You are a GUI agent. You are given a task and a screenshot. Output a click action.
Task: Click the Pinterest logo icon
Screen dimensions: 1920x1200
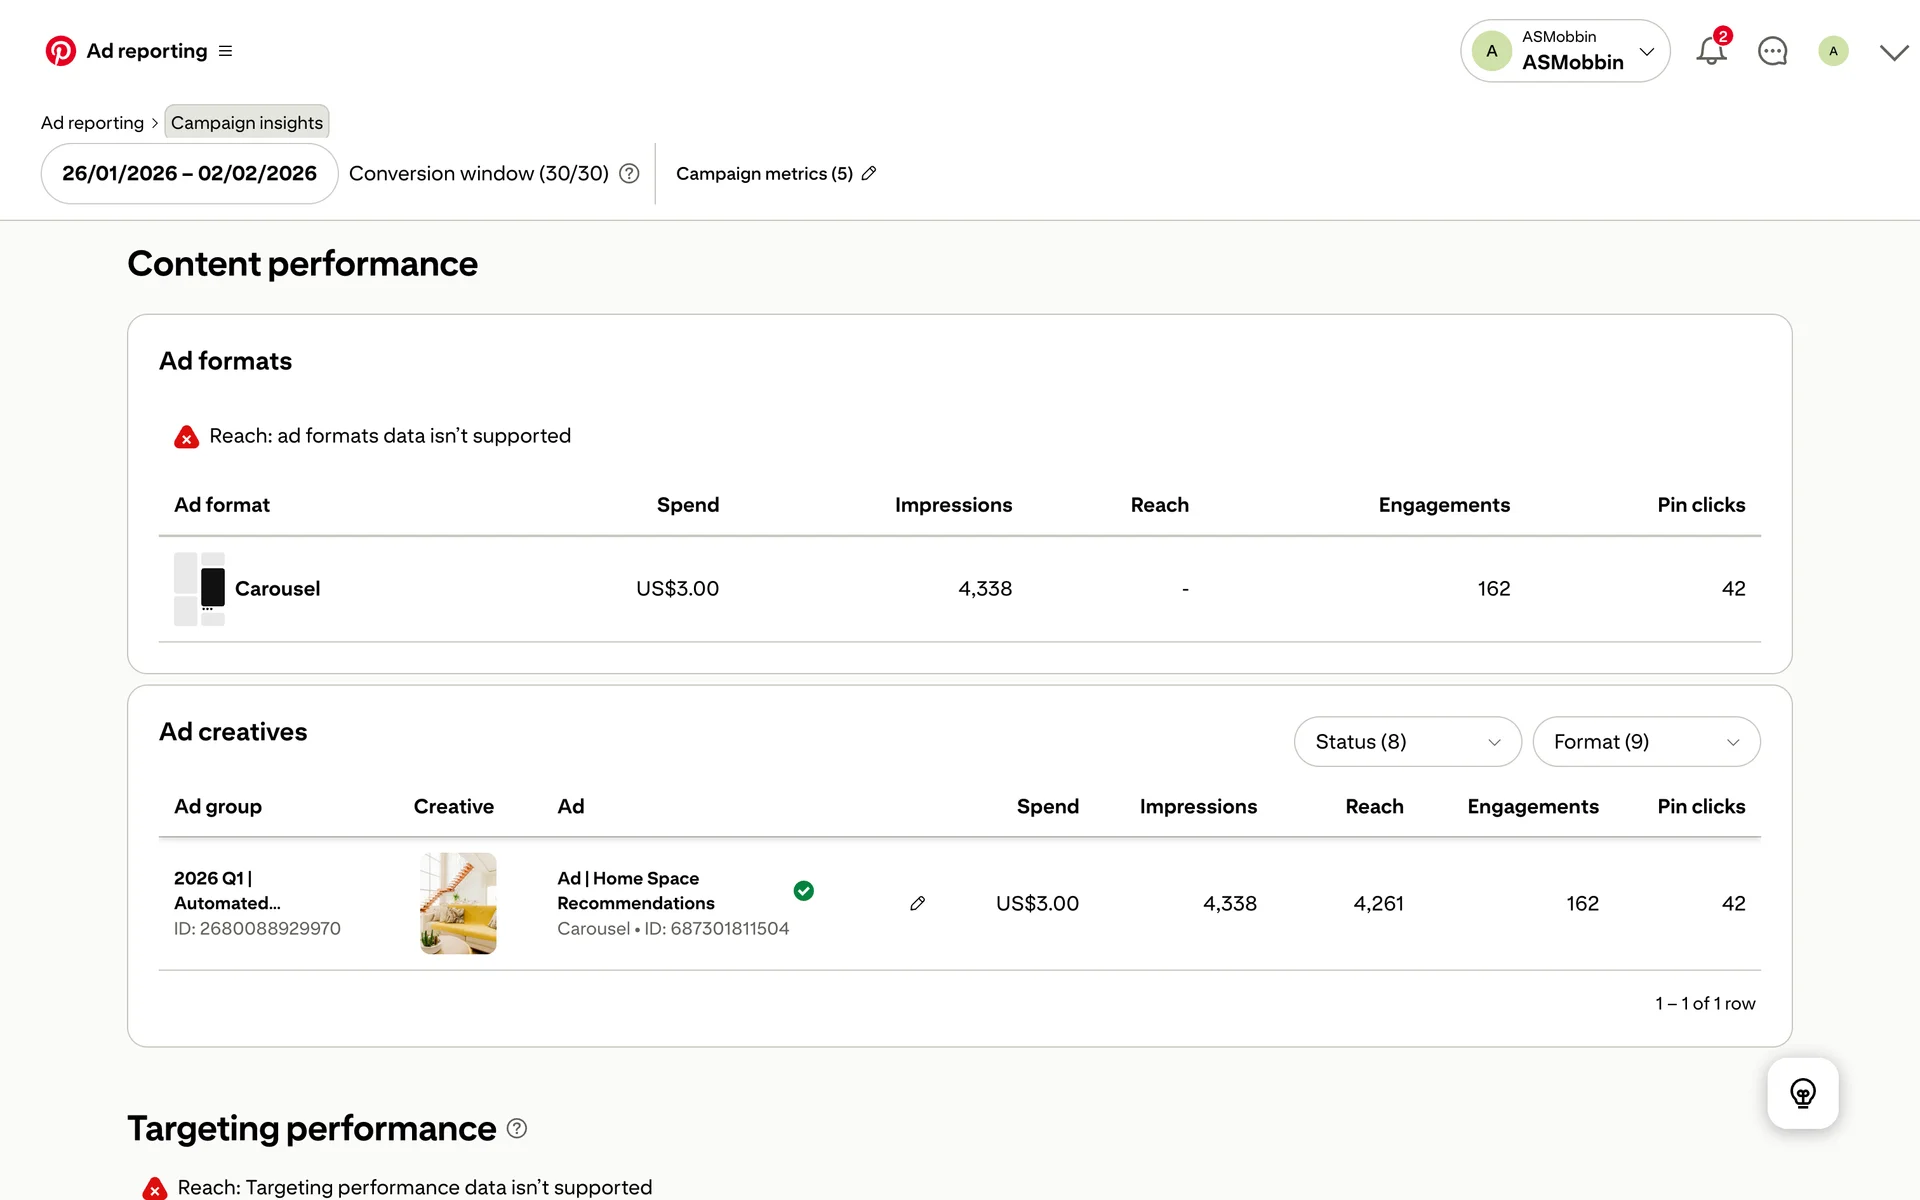(x=60, y=51)
